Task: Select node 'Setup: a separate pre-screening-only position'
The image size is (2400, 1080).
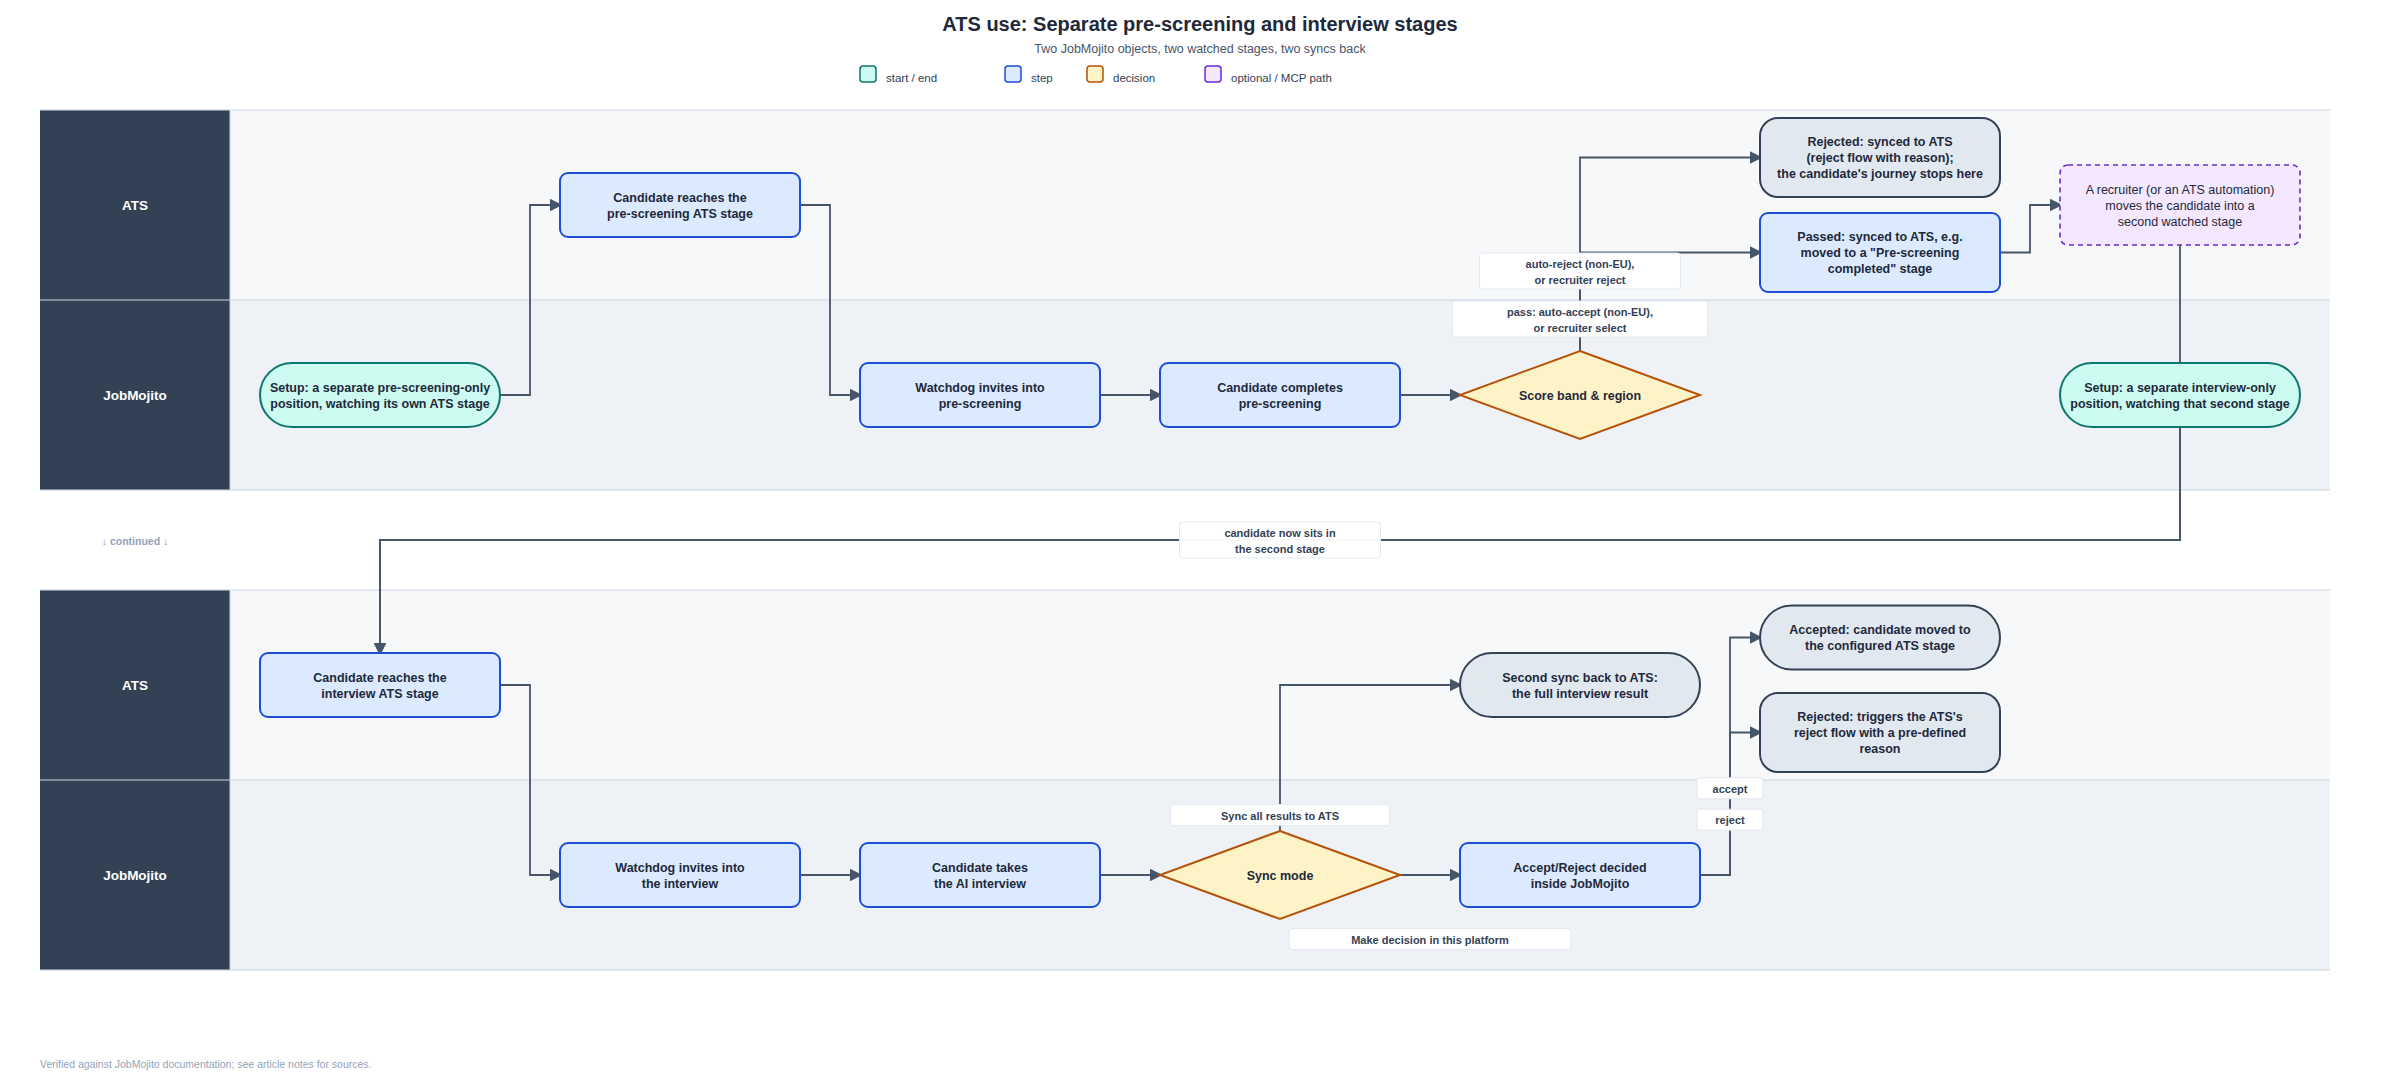Action: click(380, 395)
